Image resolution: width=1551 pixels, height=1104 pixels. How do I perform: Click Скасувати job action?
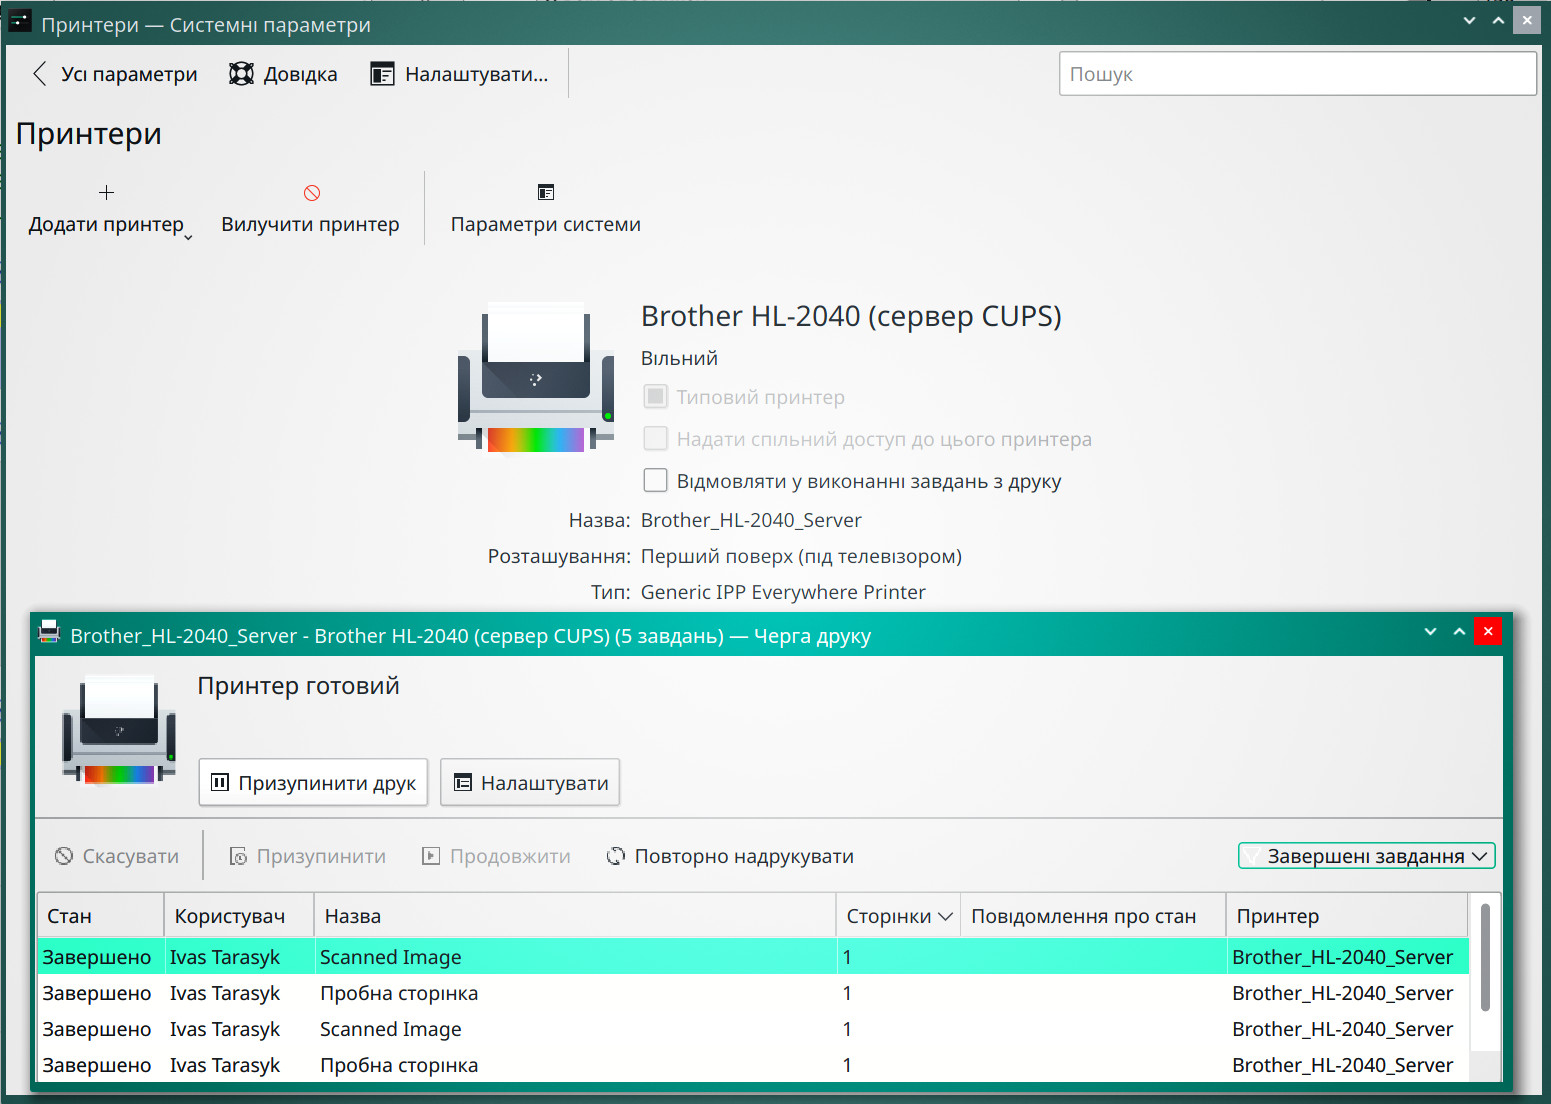(117, 856)
